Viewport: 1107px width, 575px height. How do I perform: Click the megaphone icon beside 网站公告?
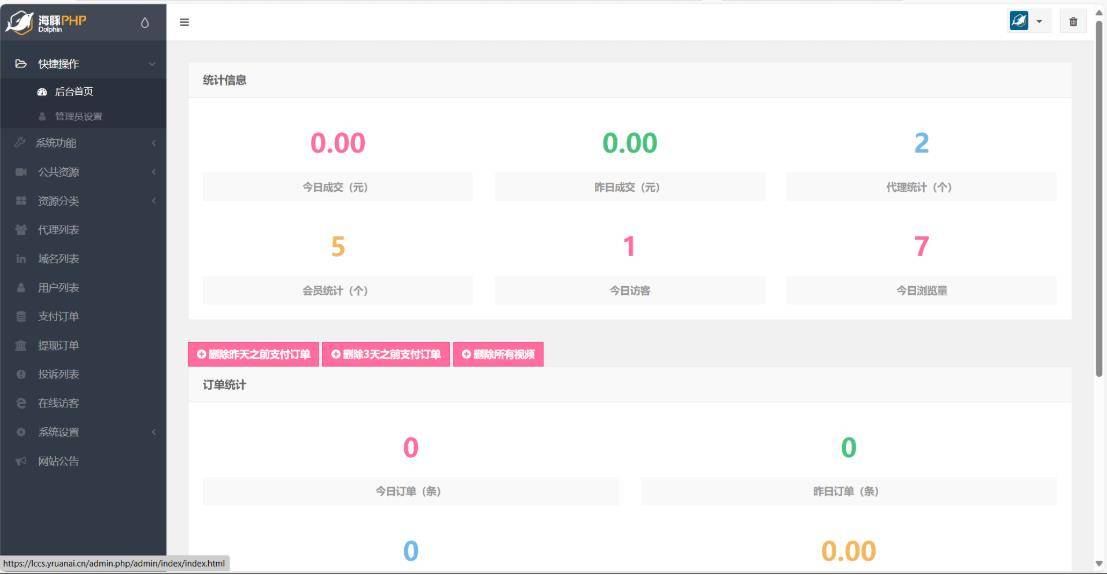(x=21, y=461)
